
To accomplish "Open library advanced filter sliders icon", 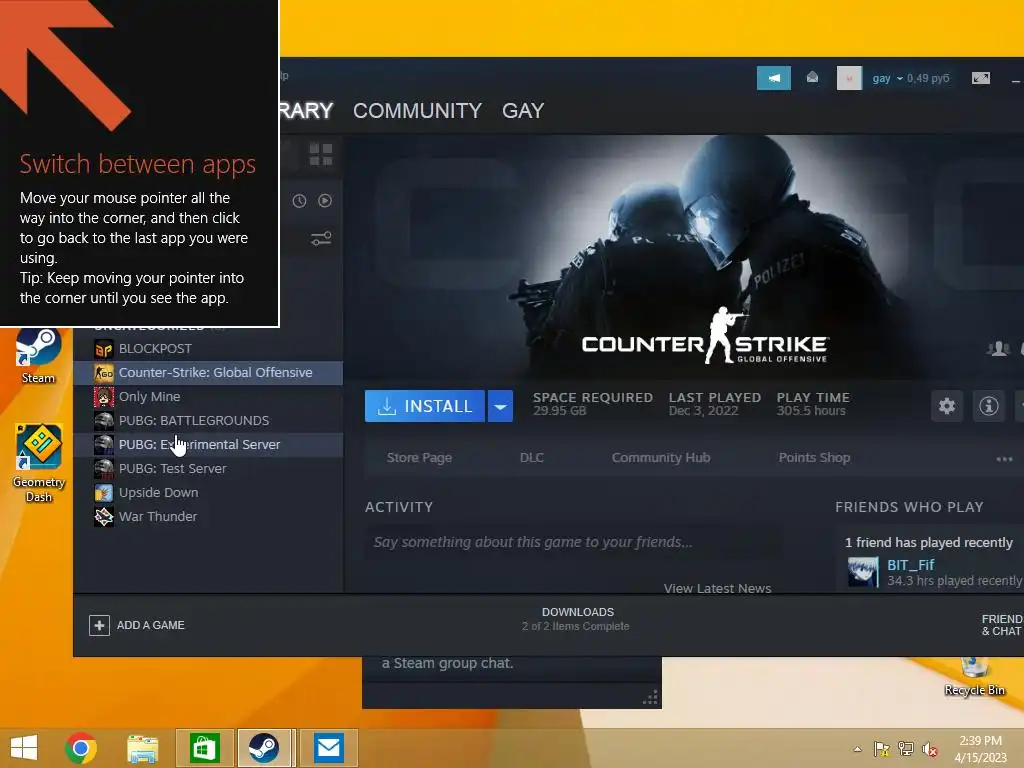I will (x=321, y=238).
